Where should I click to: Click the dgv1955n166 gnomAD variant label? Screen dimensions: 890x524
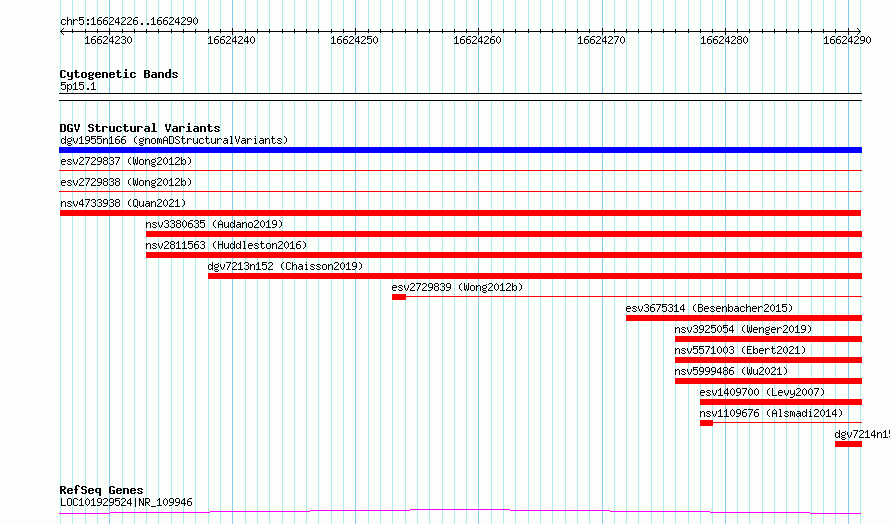click(174, 140)
